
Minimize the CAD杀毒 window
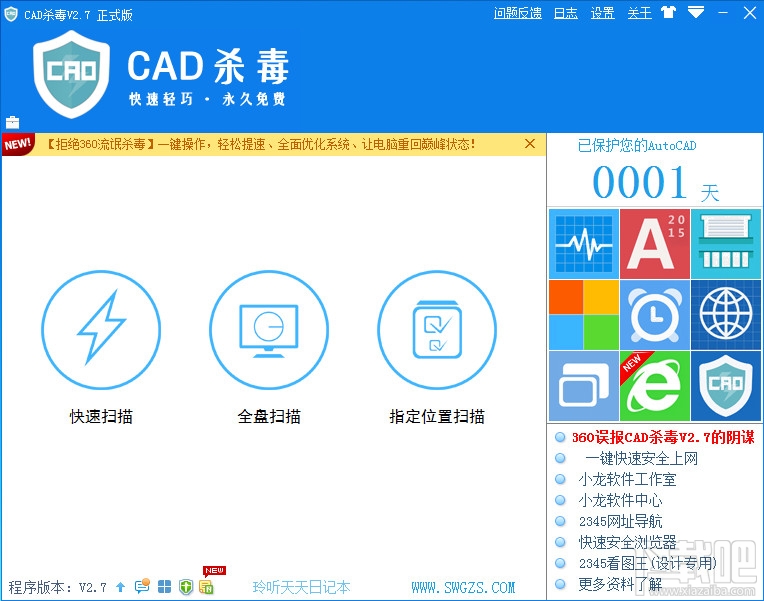[723, 13]
